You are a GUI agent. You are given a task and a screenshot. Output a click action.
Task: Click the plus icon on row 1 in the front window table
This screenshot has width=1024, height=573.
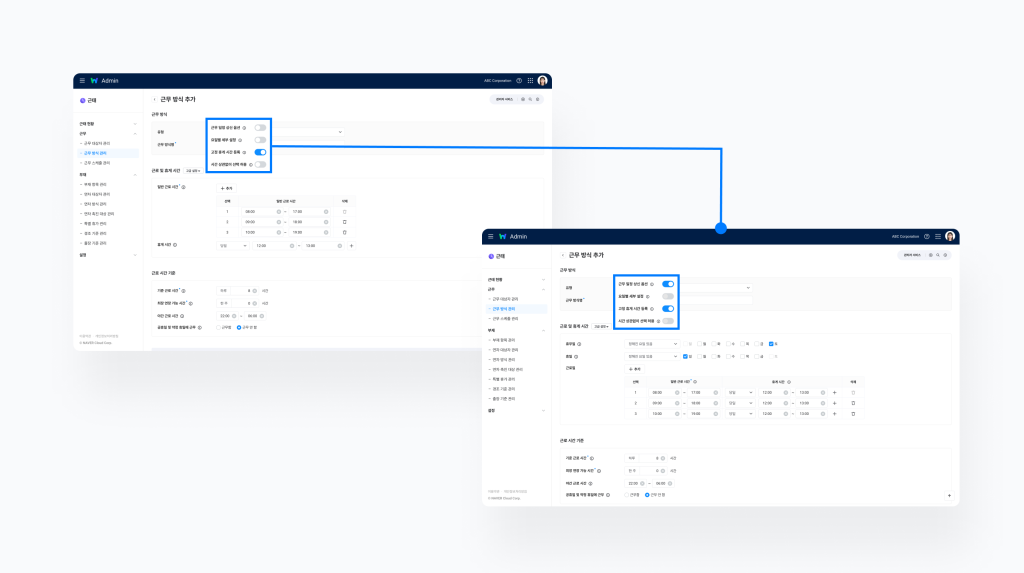(834, 392)
